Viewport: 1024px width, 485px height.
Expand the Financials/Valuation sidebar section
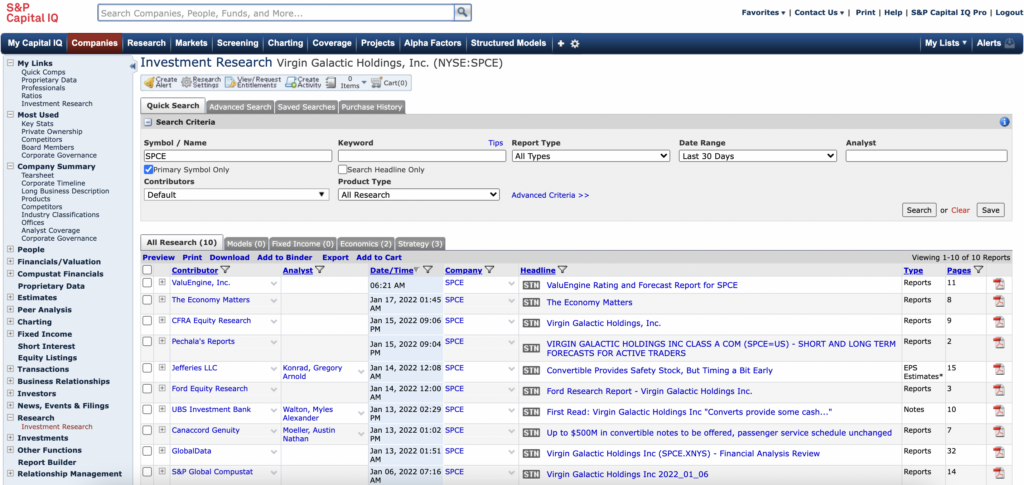[x=11, y=261]
